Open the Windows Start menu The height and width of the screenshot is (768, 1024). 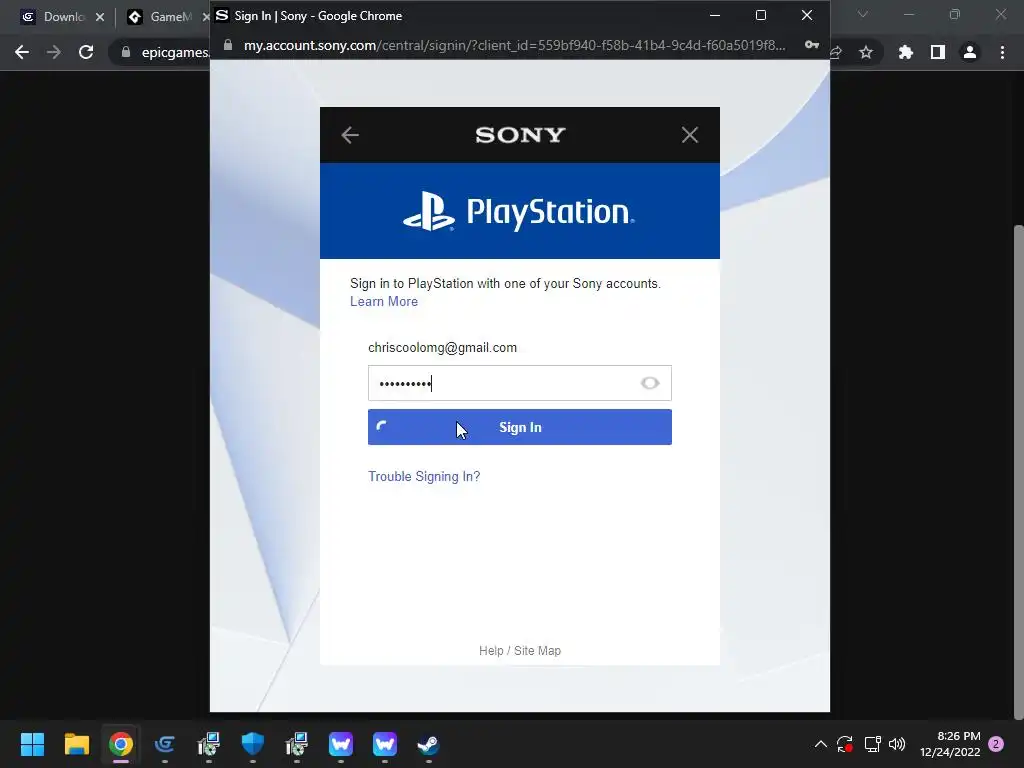[32, 744]
